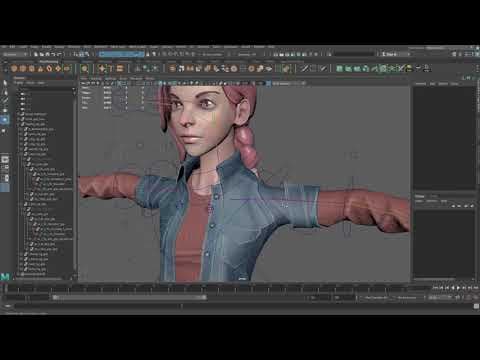The width and height of the screenshot is (480, 360).
Task: Open the character set dropdown near range slider
Action: coord(376,297)
